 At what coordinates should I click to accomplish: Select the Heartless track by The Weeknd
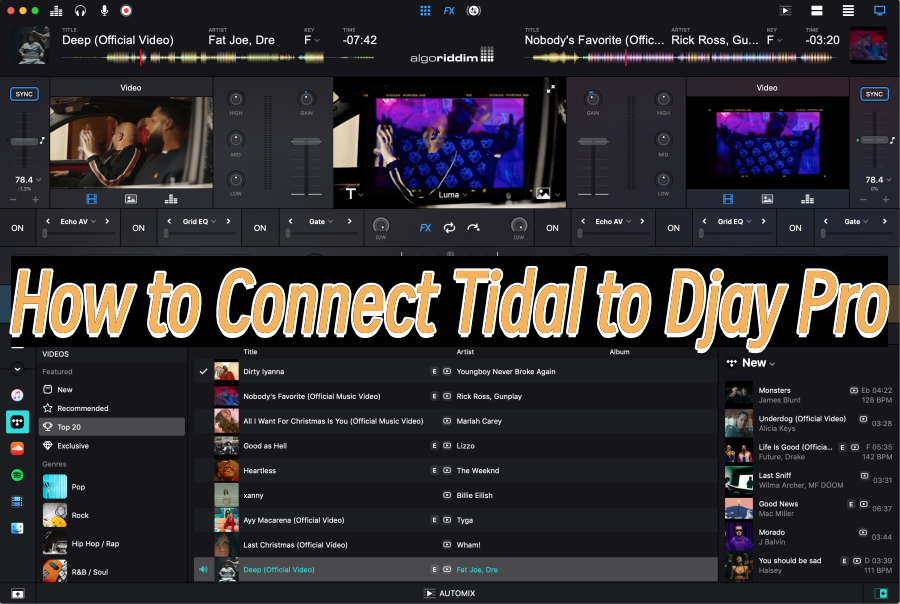tap(456, 471)
